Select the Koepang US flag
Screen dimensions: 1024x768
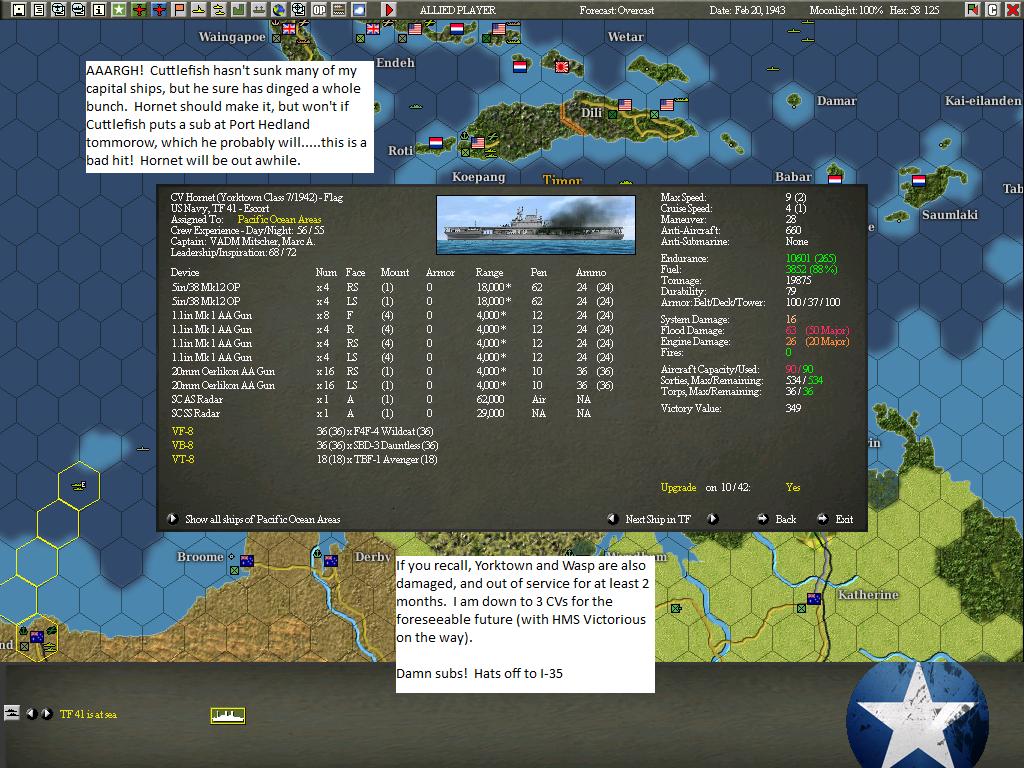click(x=478, y=143)
